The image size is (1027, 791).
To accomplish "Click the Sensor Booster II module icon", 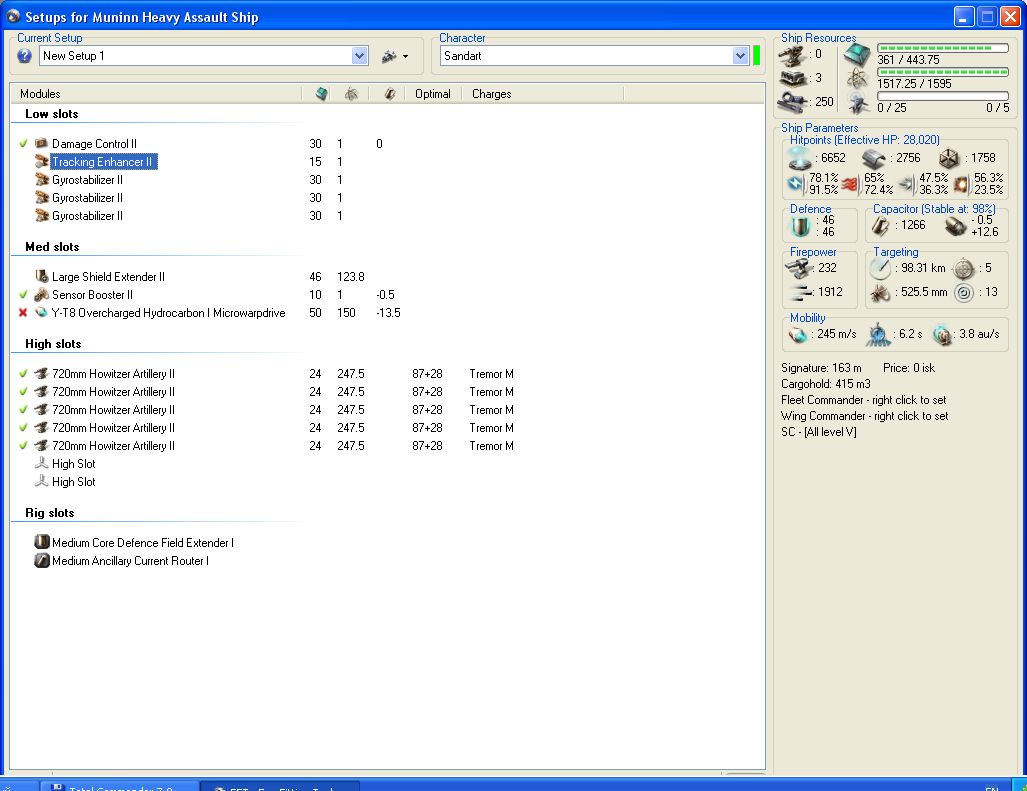I will 41,295.
